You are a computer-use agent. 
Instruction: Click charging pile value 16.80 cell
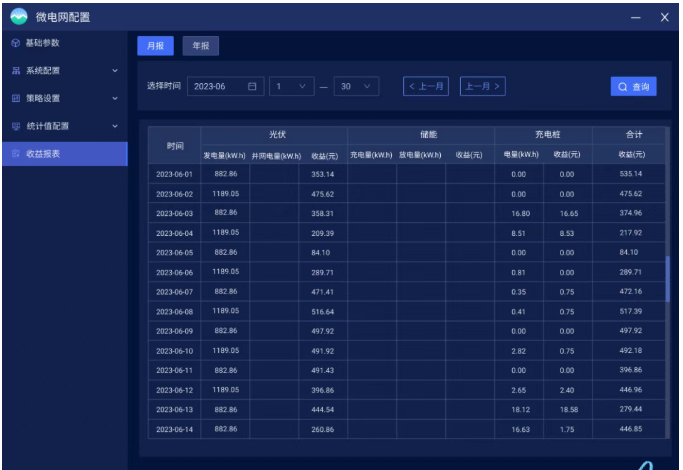(x=521, y=213)
